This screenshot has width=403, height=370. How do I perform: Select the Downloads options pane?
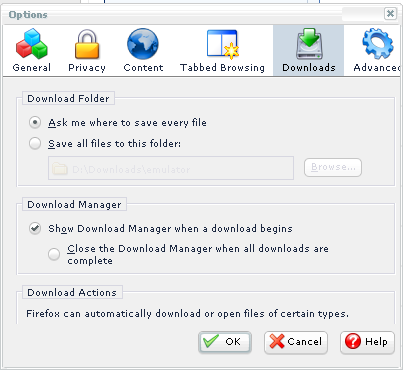click(309, 50)
